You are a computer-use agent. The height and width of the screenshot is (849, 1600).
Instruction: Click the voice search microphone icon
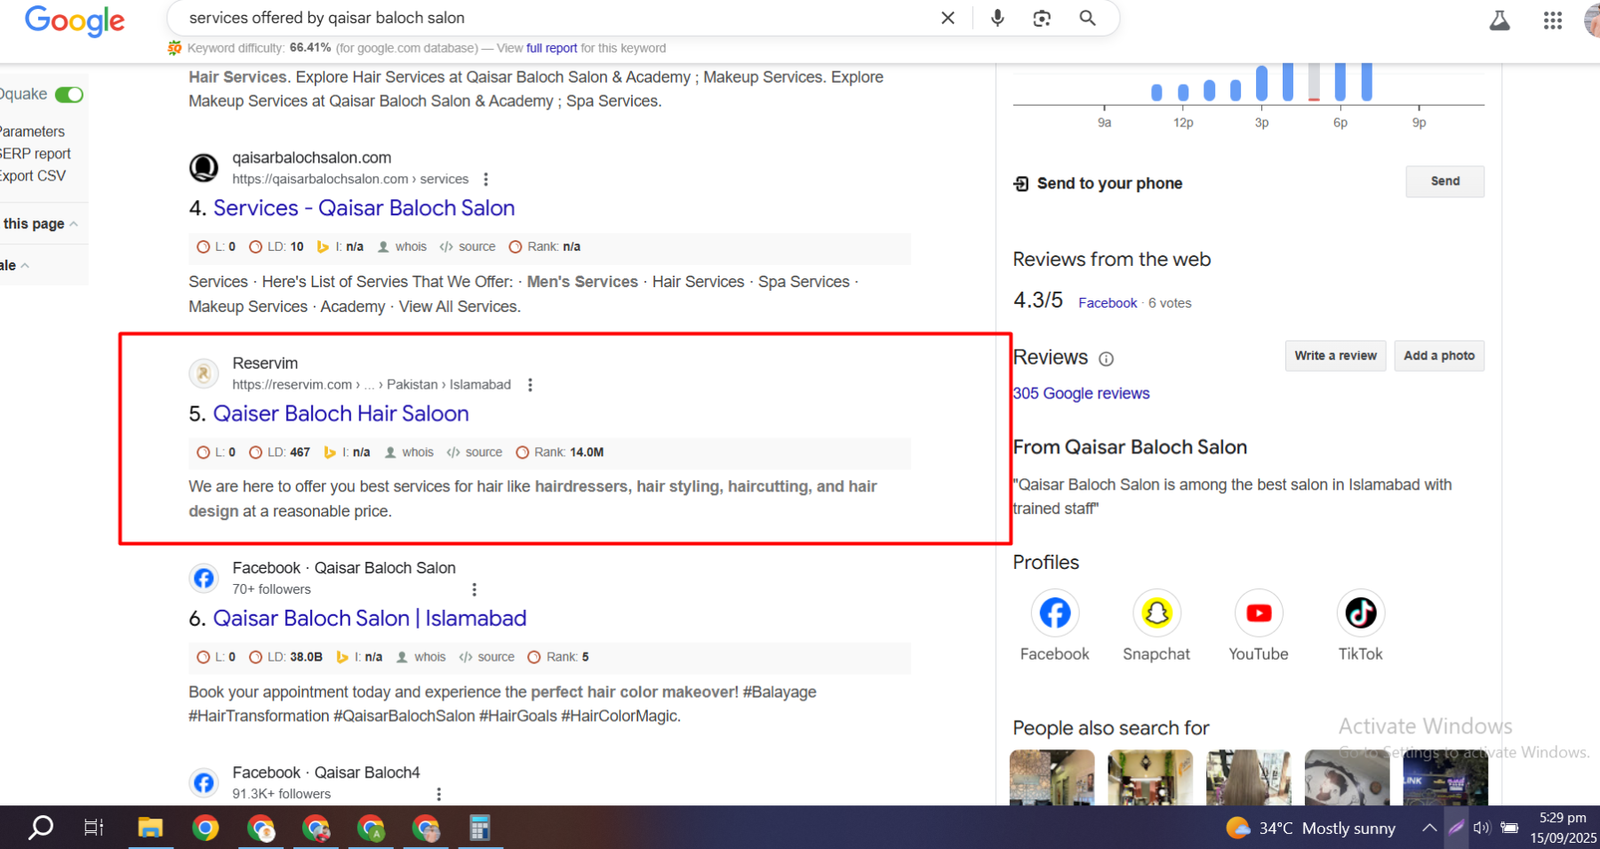coord(997,18)
